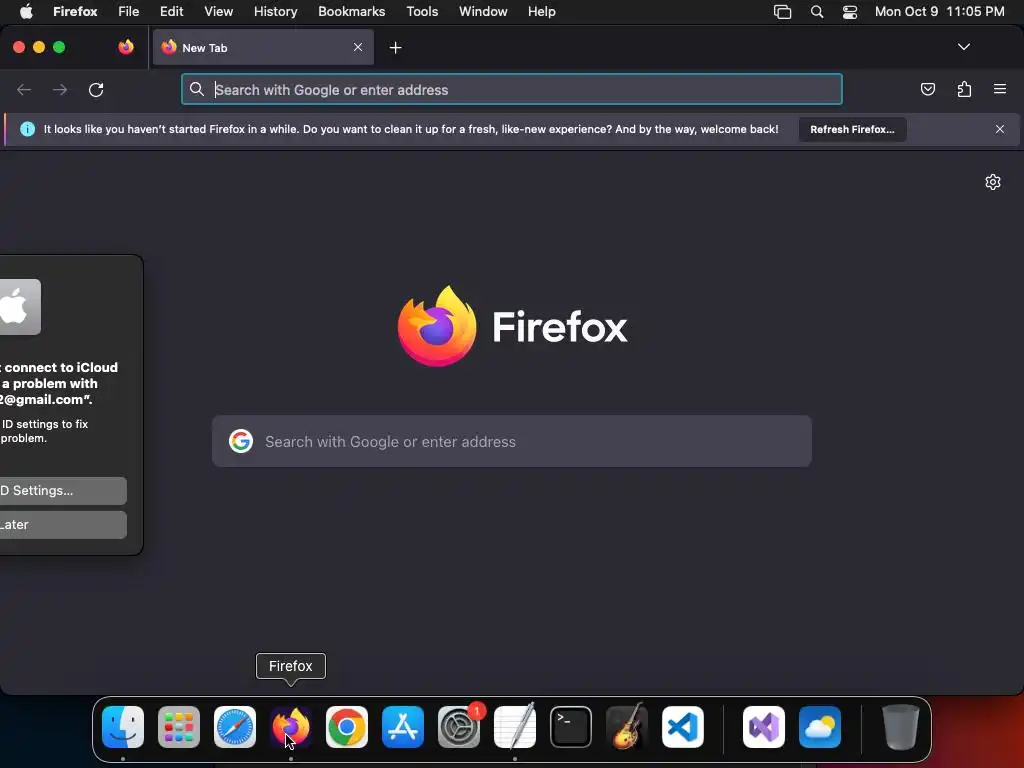
Task: Open TextEdit from the Dock
Action: coord(515,726)
